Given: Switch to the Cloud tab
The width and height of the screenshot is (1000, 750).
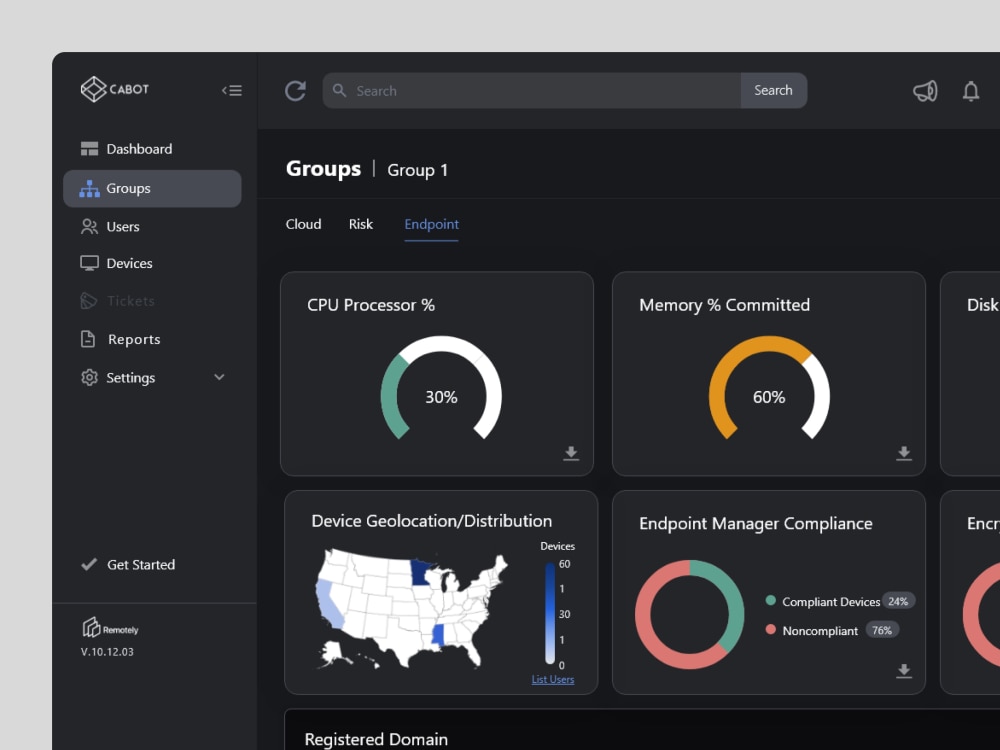Looking at the screenshot, I should pyautogui.click(x=304, y=224).
